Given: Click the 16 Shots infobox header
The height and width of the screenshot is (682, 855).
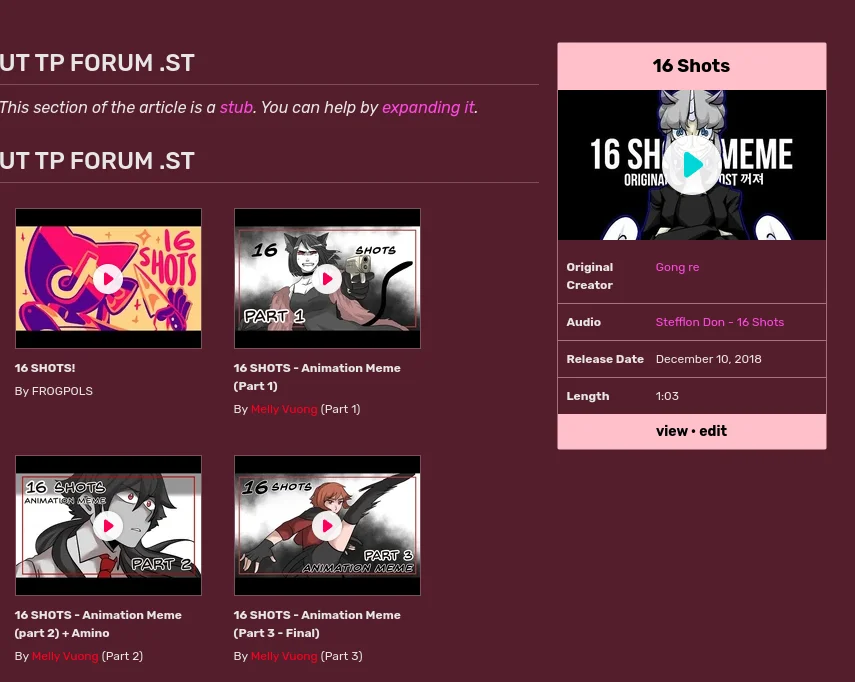Looking at the screenshot, I should coord(691,66).
